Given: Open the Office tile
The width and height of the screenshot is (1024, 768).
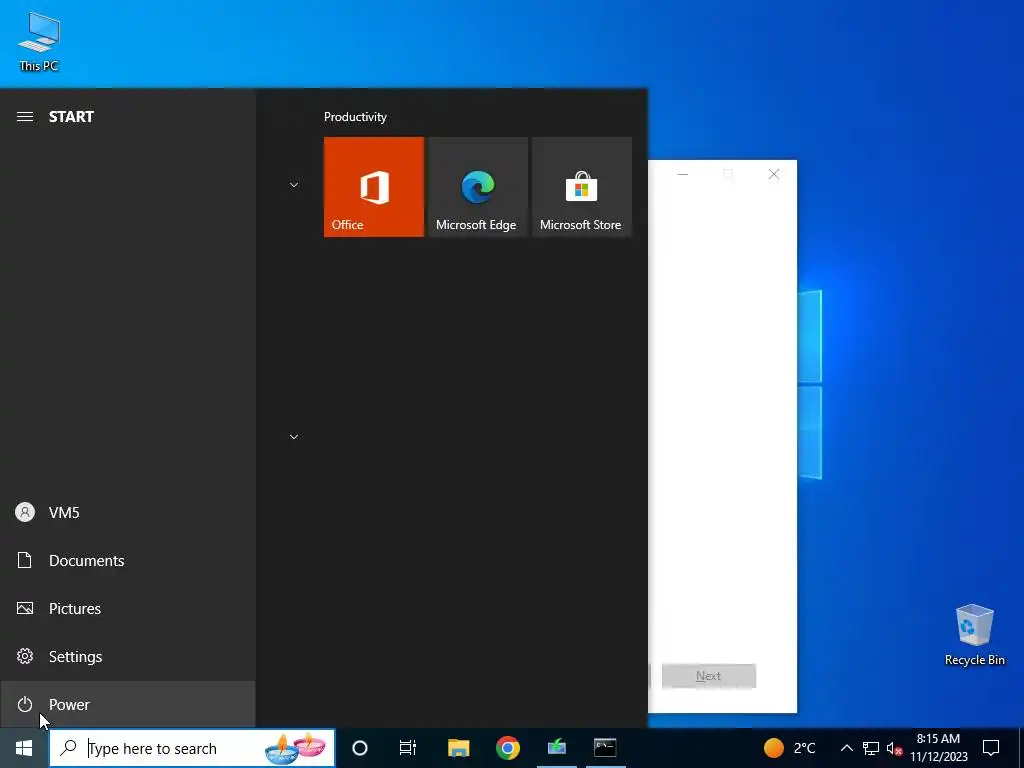Looking at the screenshot, I should click(x=374, y=187).
